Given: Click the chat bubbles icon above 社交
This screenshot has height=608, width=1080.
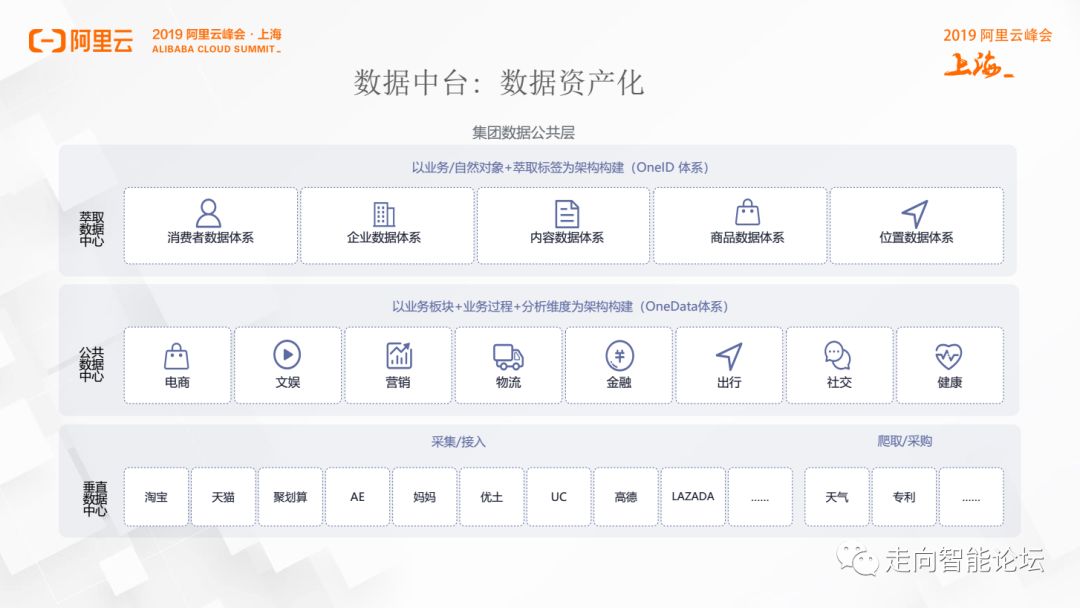Looking at the screenshot, I should click(838, 356).
